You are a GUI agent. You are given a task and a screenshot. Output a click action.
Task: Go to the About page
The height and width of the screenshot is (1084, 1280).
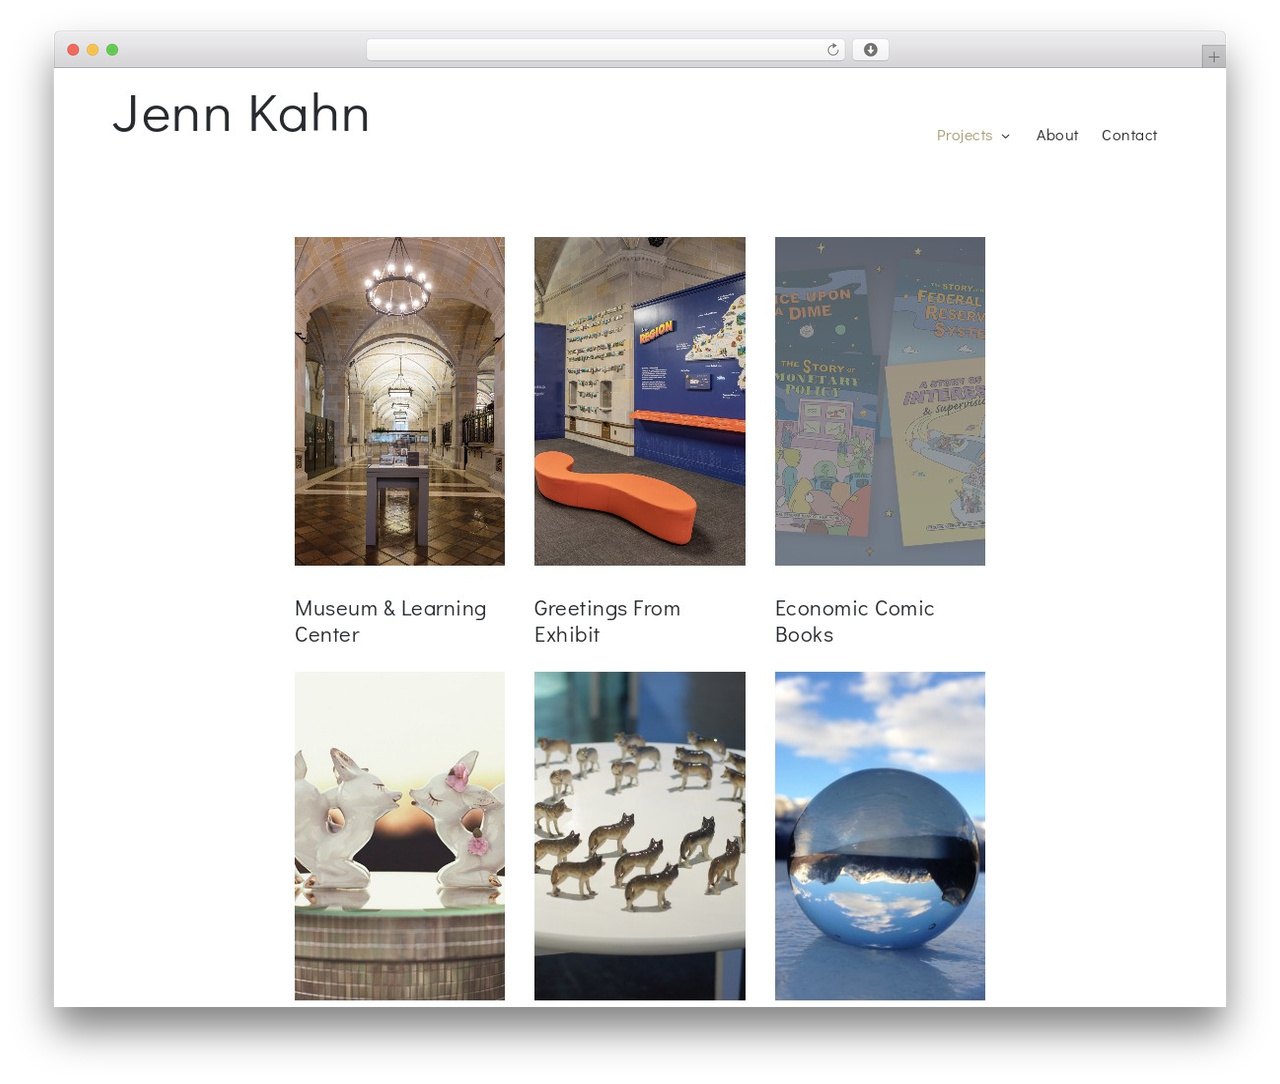coord(1057,135)
